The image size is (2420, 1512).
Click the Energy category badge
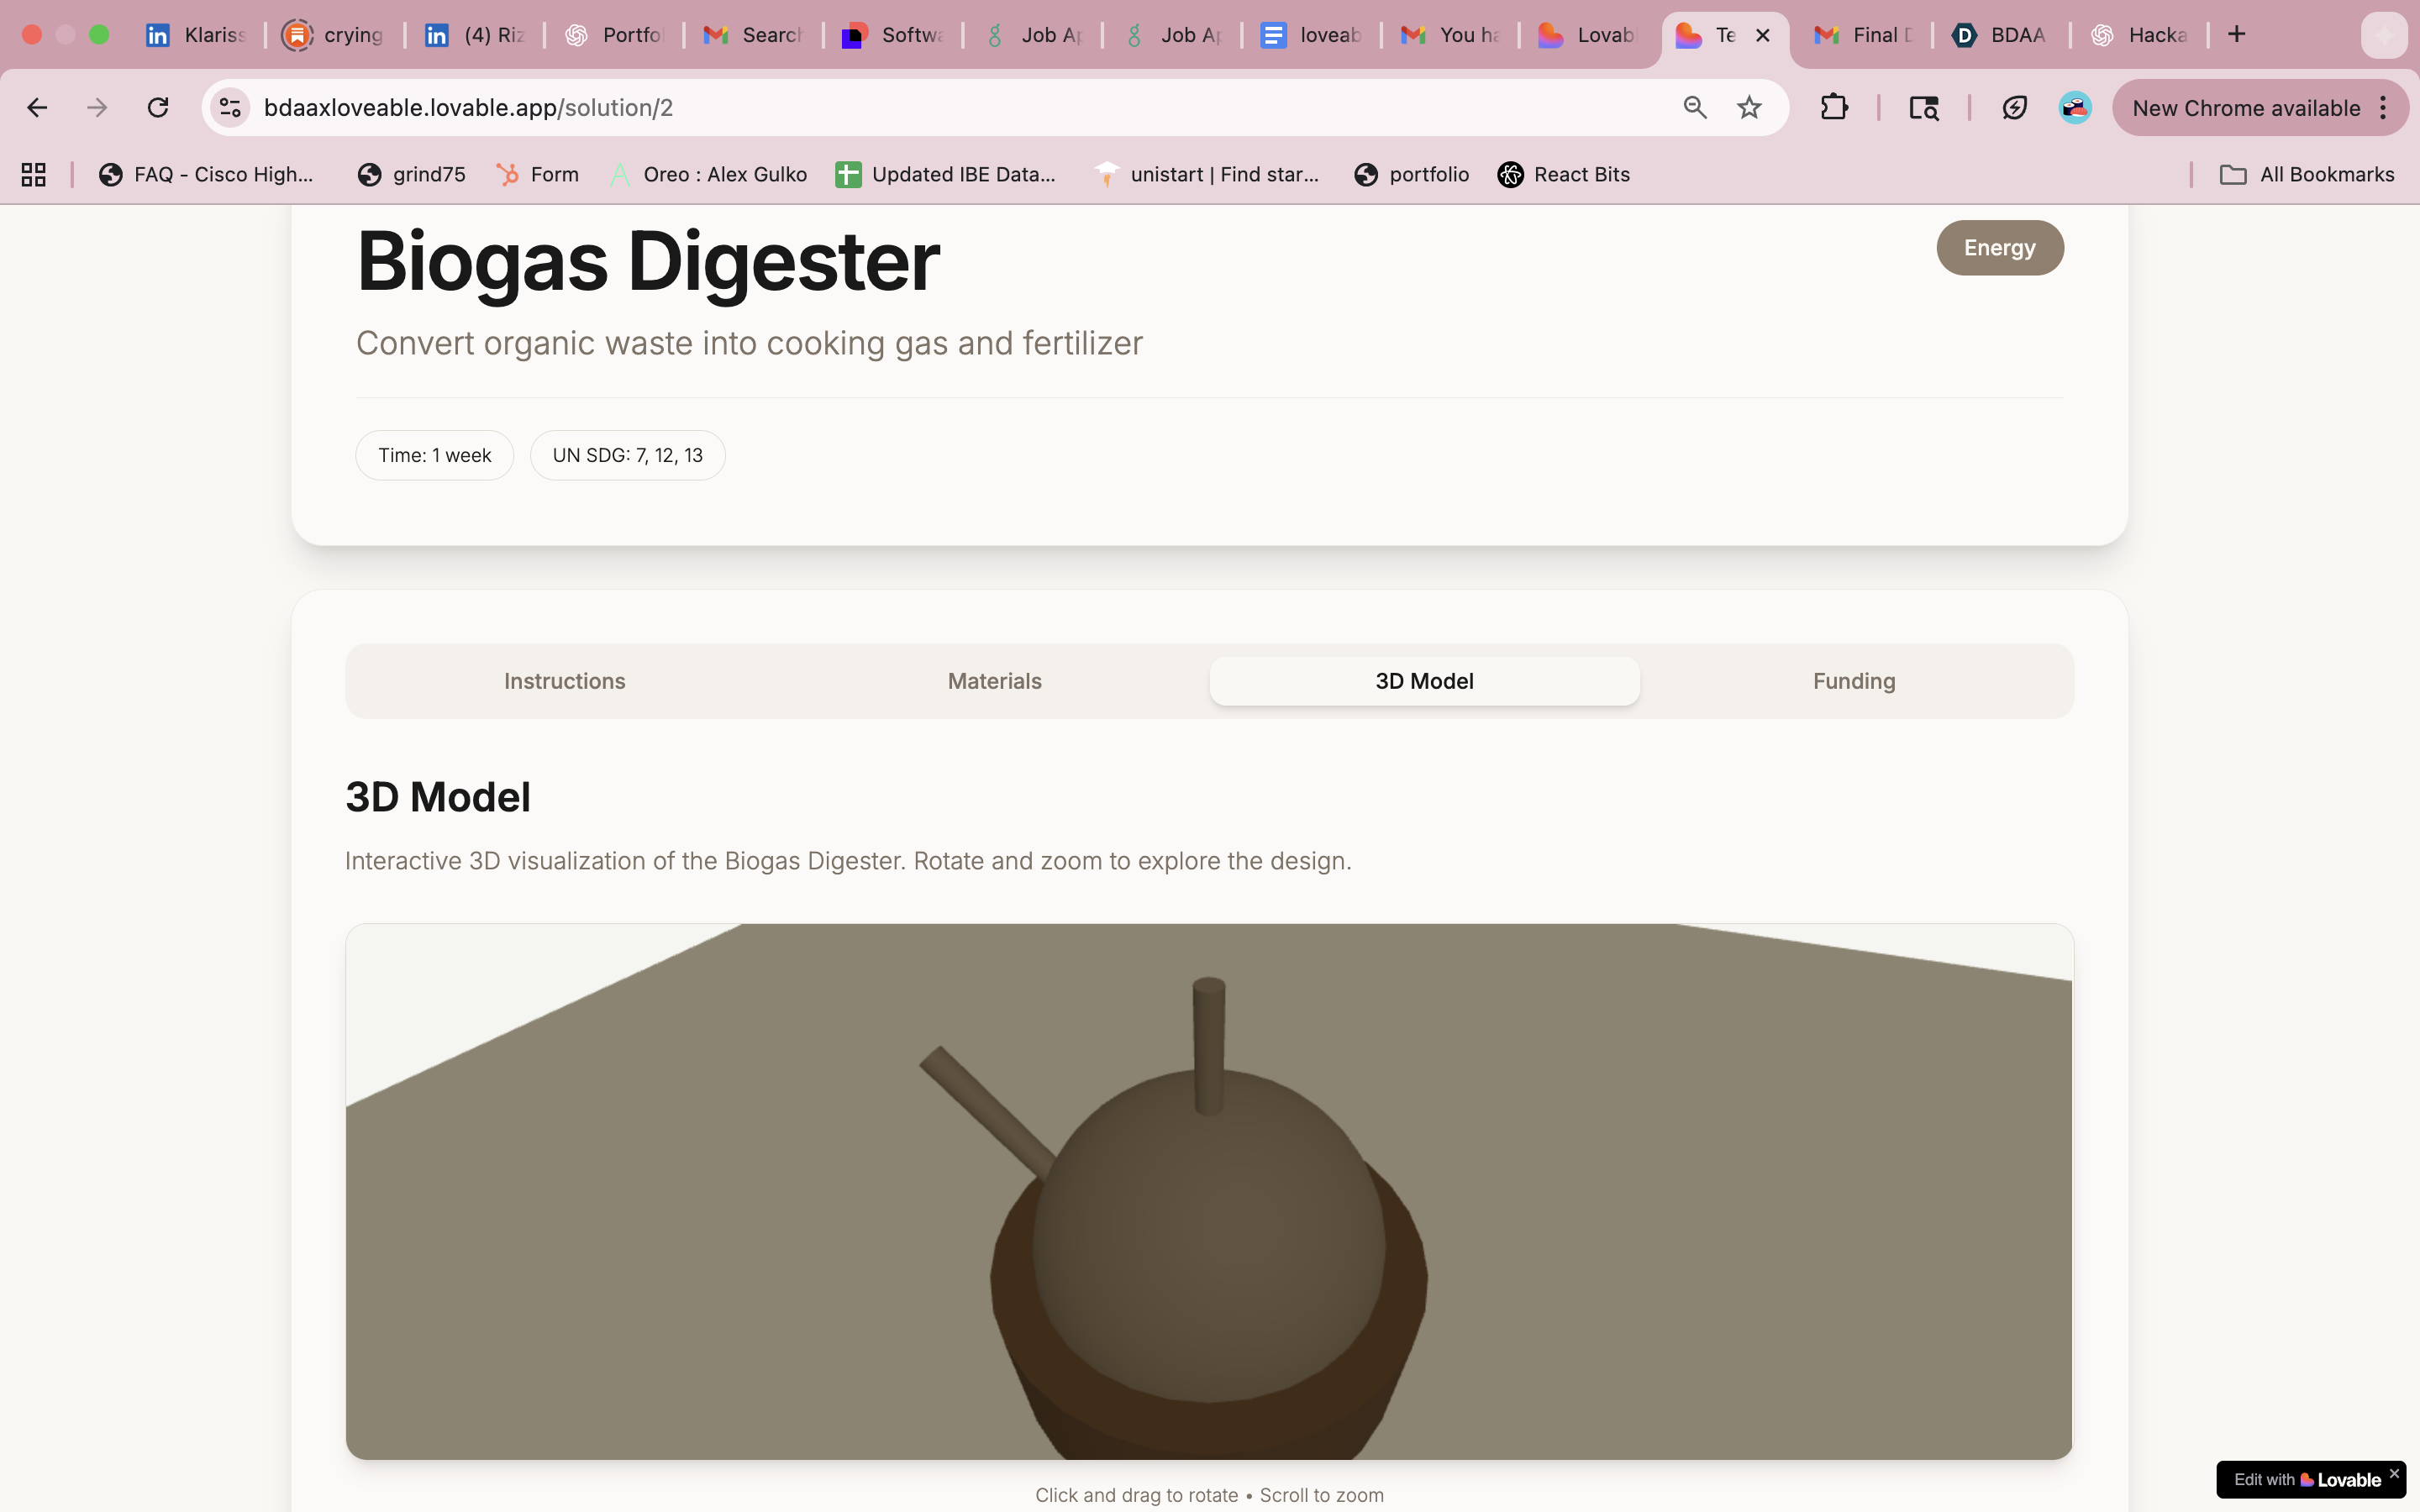[1999, 248]
